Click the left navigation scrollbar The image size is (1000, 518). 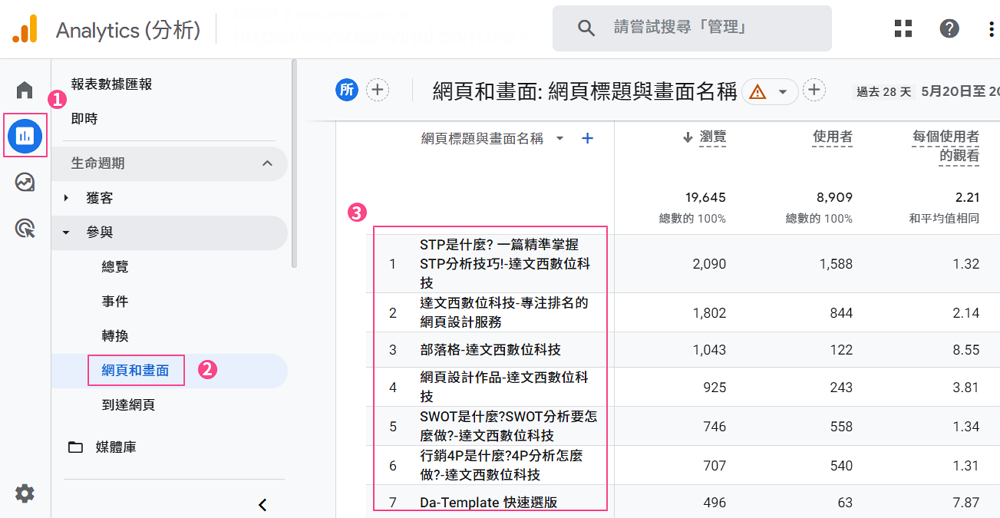(x=294, y=163)
